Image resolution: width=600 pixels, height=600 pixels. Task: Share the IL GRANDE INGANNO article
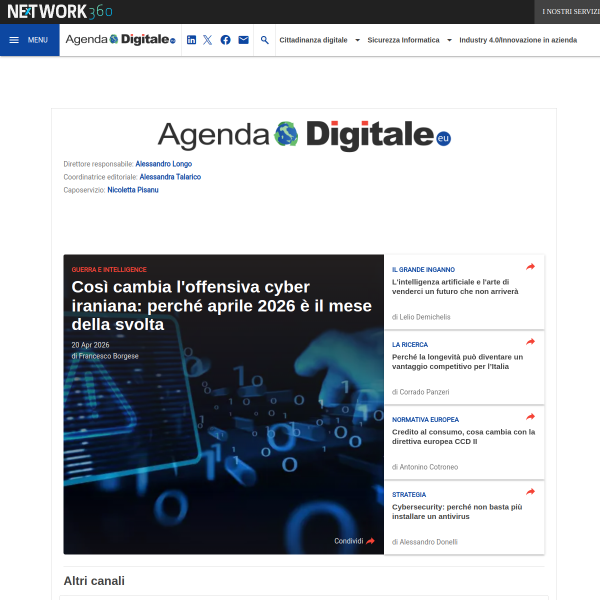click(530, 267)
